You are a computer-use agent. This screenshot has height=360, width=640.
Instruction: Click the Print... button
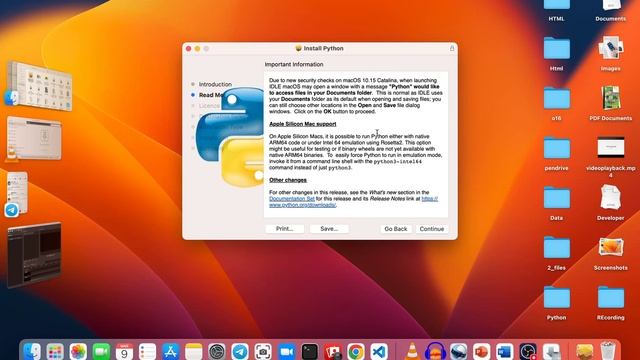click(284, 229)
